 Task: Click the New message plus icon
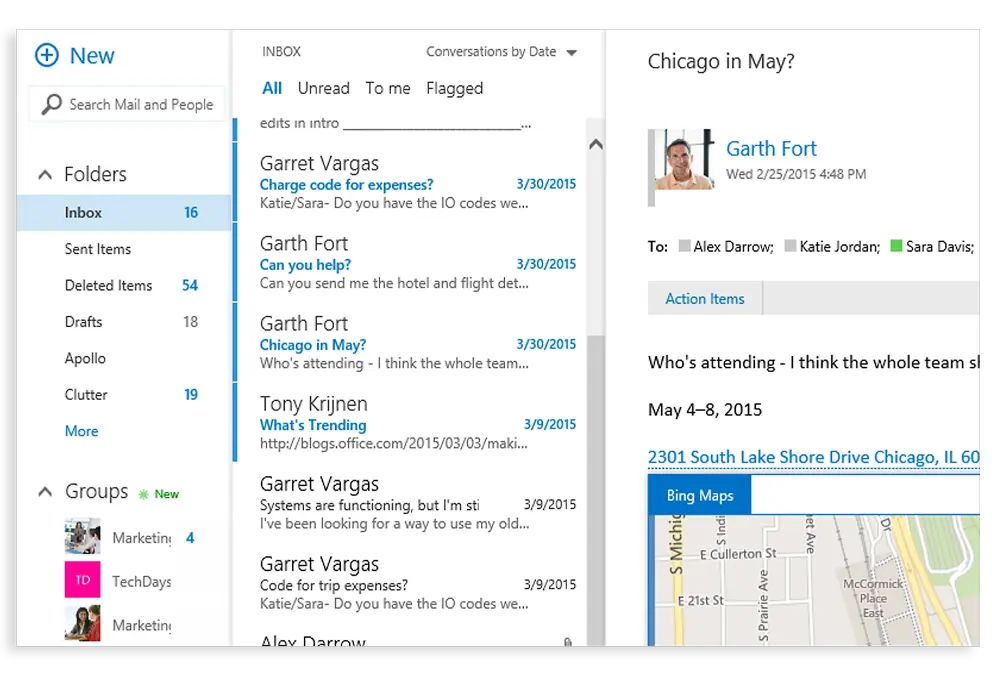[x=47, y=56]
